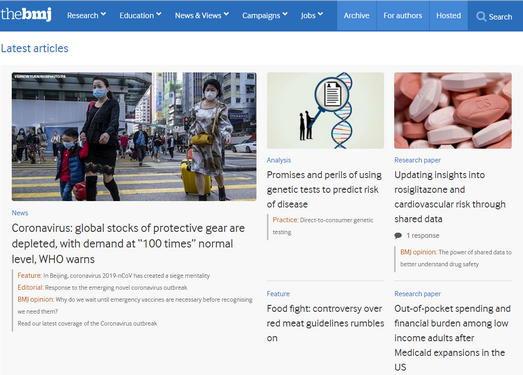This screenshot has height=375, width=523.
Task: Click Research paper label above rosiglitazone article
Action: point(417,160)
